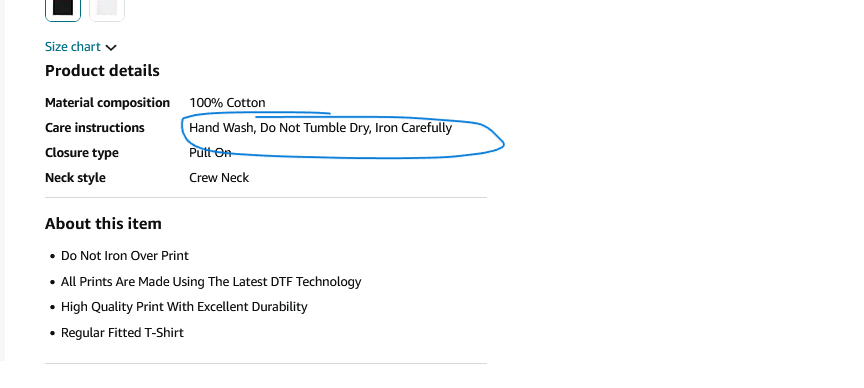Screen dimensions: 864x388
Task: Click the Iron Carefully phrase
Action: tap(413, 128)
